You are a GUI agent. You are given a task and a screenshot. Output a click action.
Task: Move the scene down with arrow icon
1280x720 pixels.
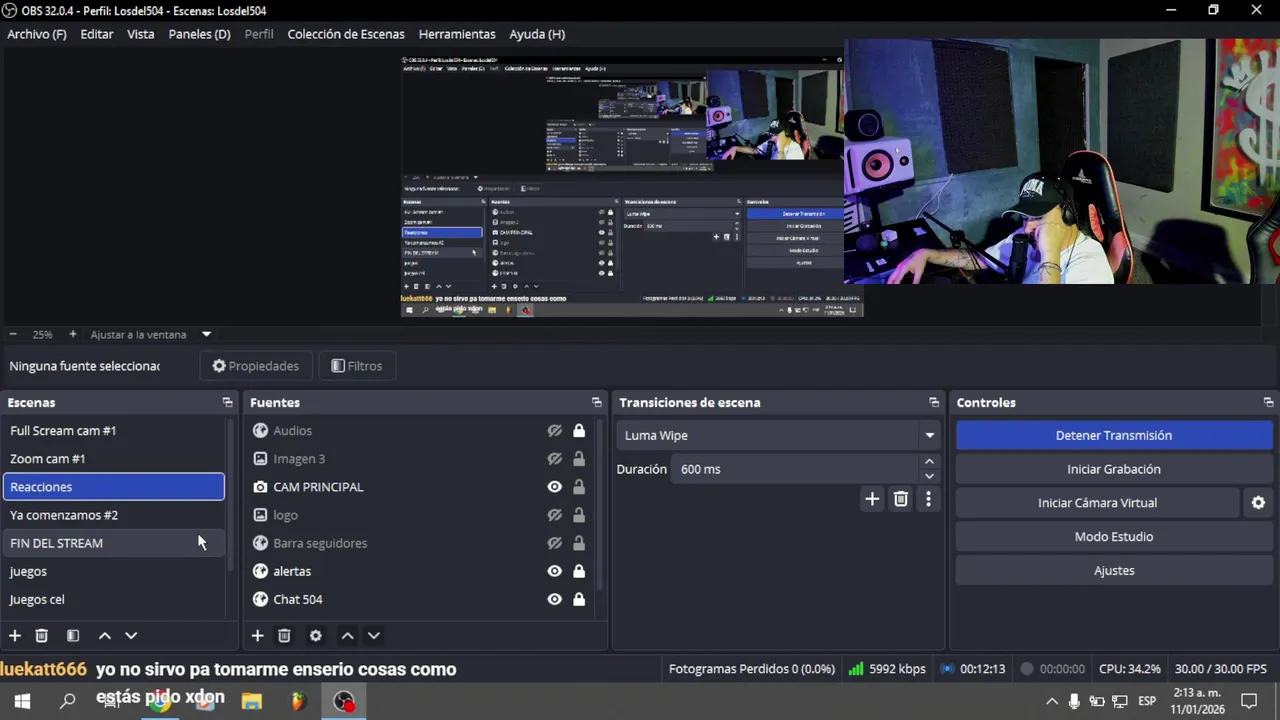(x=131, y=636)
